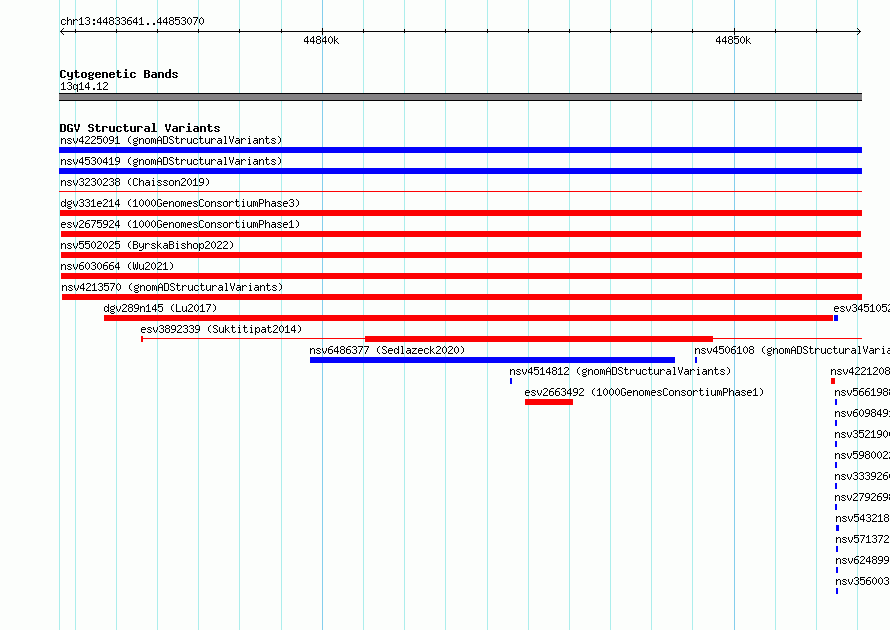Open the label starting nsv609849

862,413
